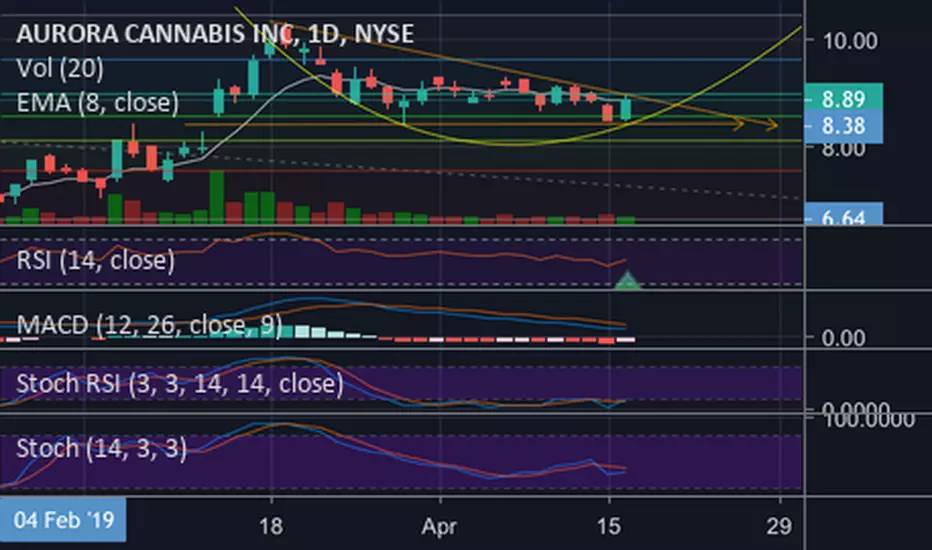Image resolution: width=932 pixels, height=550 pixels.
Task: Click the 04 Feb '19 date marker
Action: 63,520
